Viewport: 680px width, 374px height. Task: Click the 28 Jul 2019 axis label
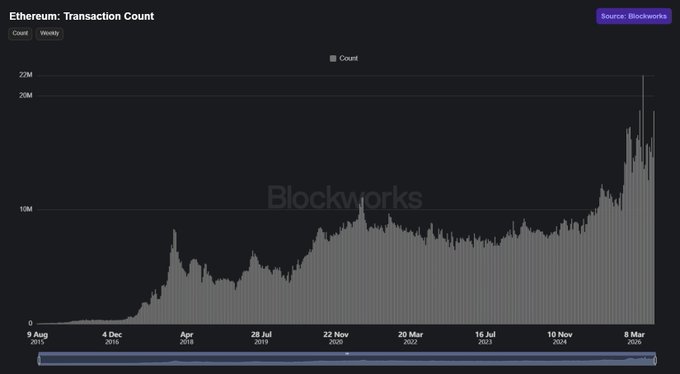[x=261, y=338]
